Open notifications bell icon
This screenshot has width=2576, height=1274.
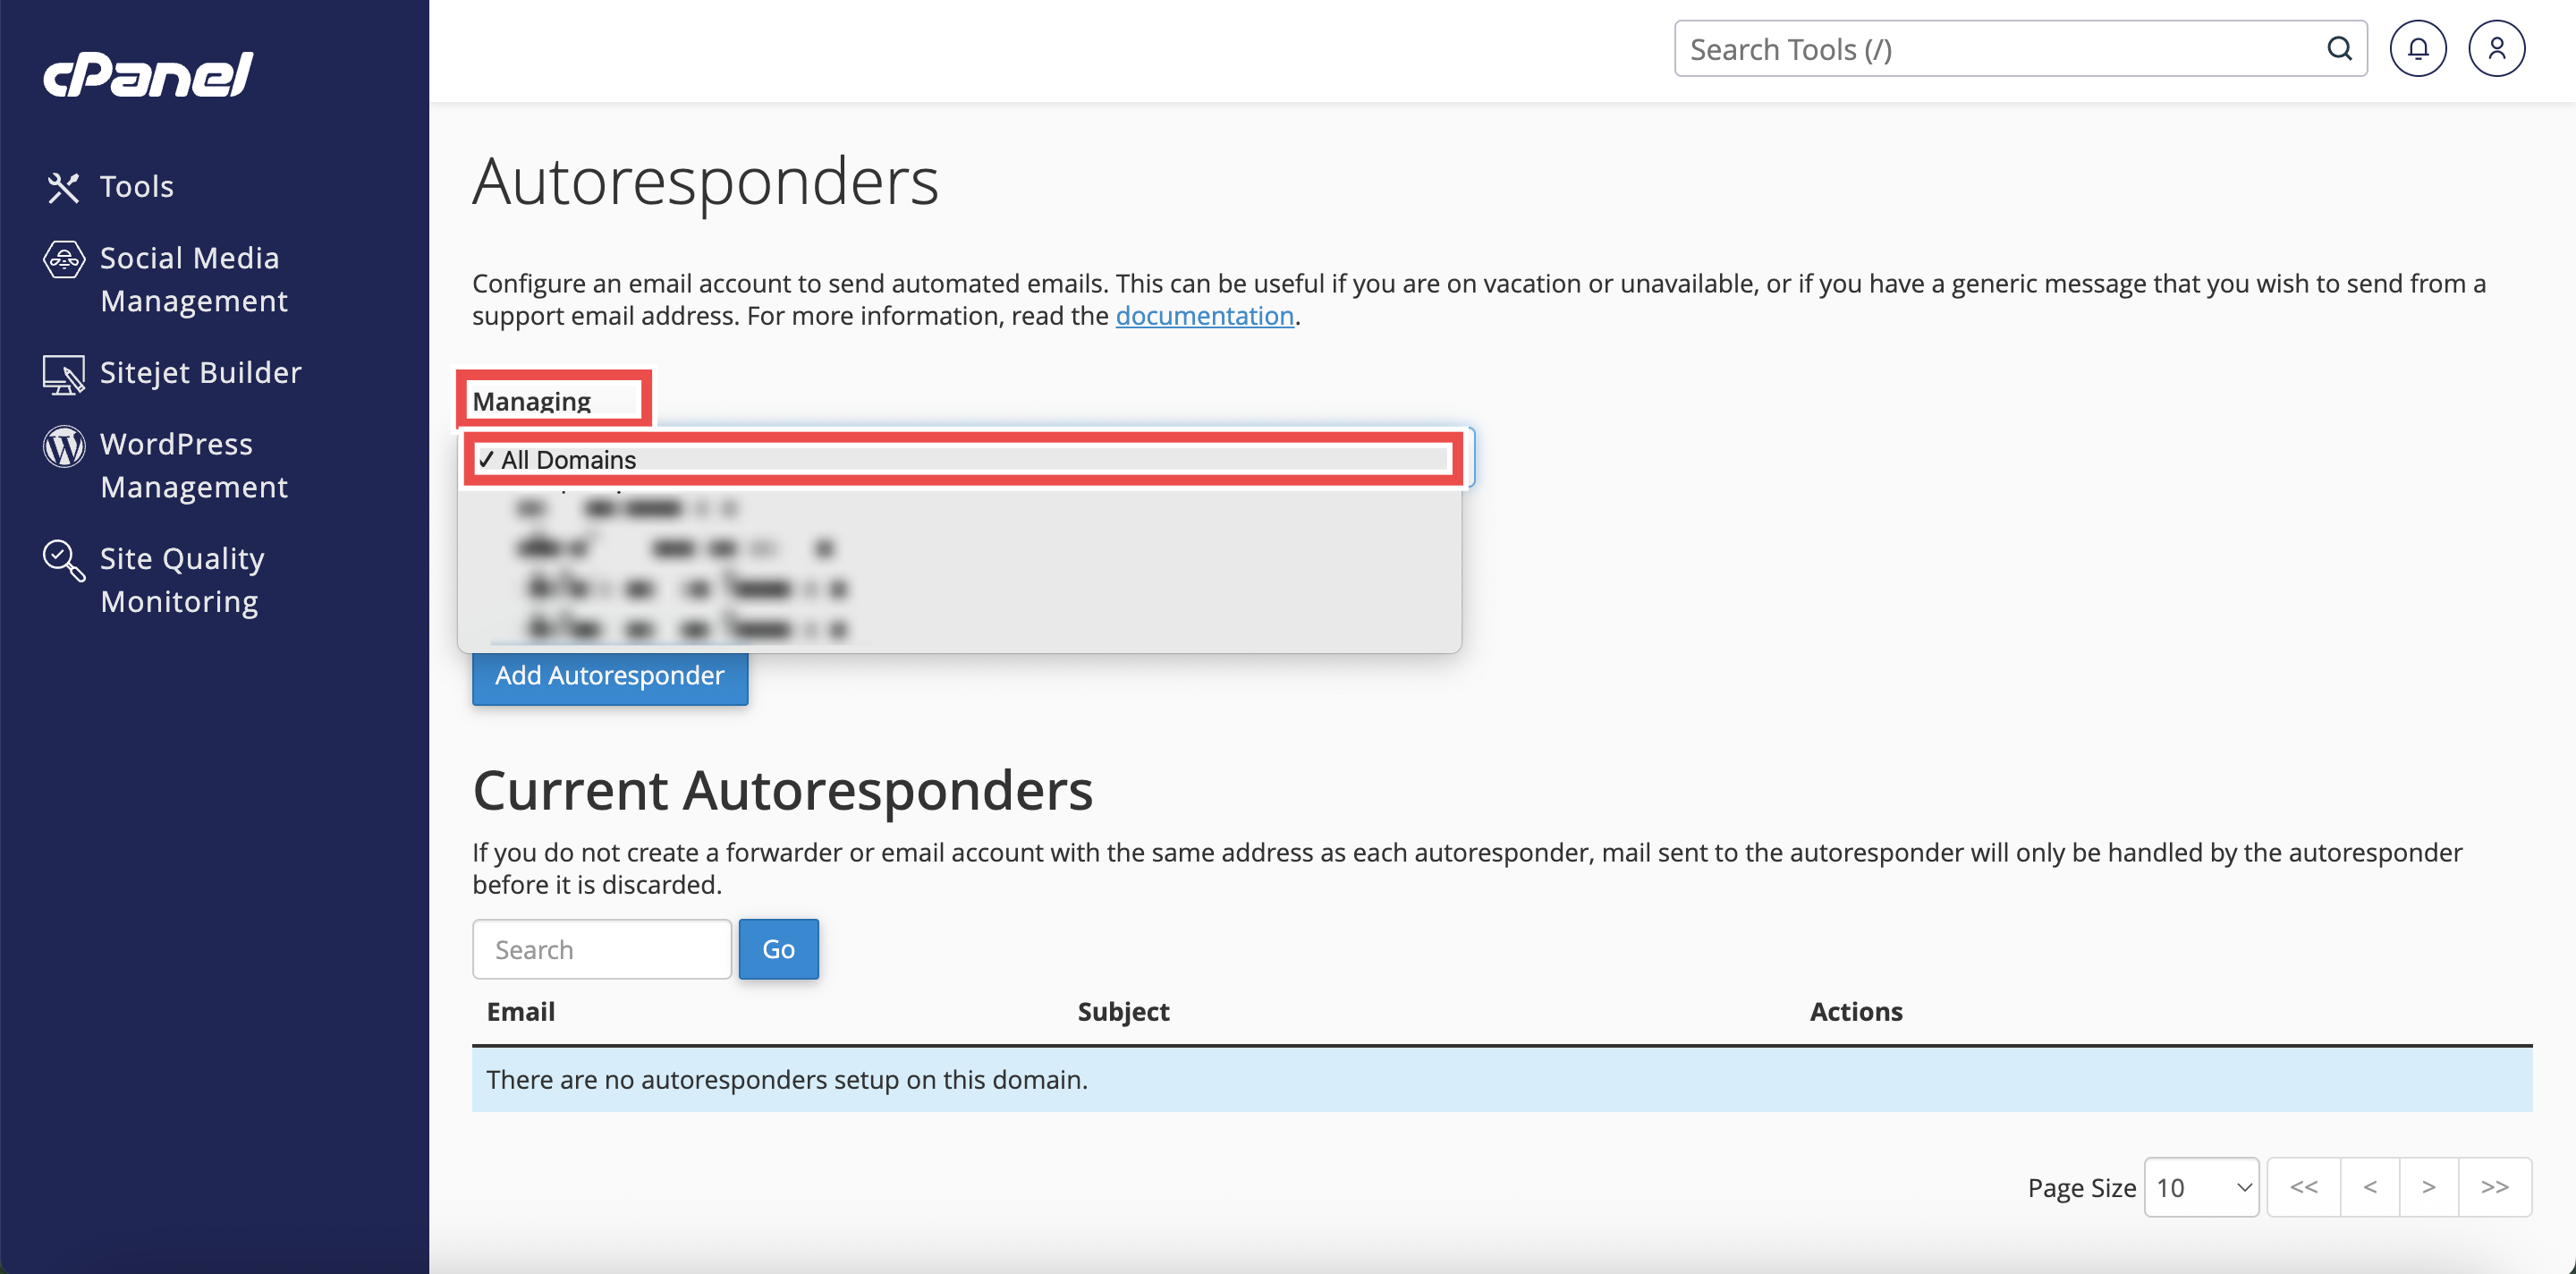tap(2417, 48)
